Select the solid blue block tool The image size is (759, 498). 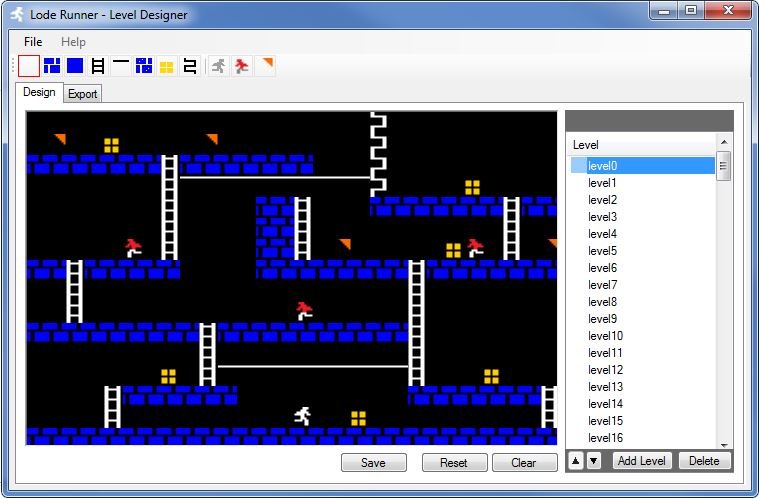pyautogui.click(x=75, y=66)
